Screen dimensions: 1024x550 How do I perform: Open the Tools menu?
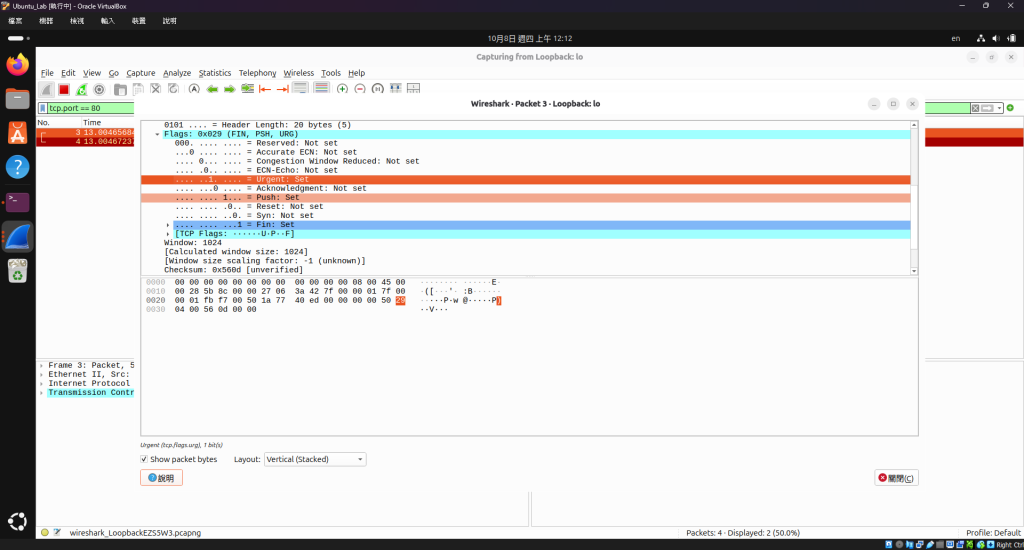330,73
